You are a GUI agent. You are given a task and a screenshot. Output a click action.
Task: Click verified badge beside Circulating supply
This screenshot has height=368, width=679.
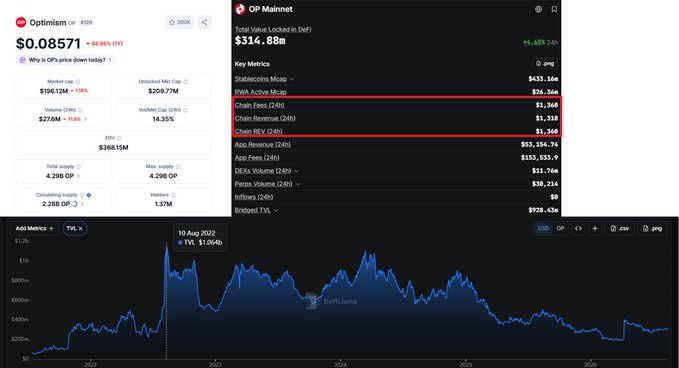coord(89,195)
